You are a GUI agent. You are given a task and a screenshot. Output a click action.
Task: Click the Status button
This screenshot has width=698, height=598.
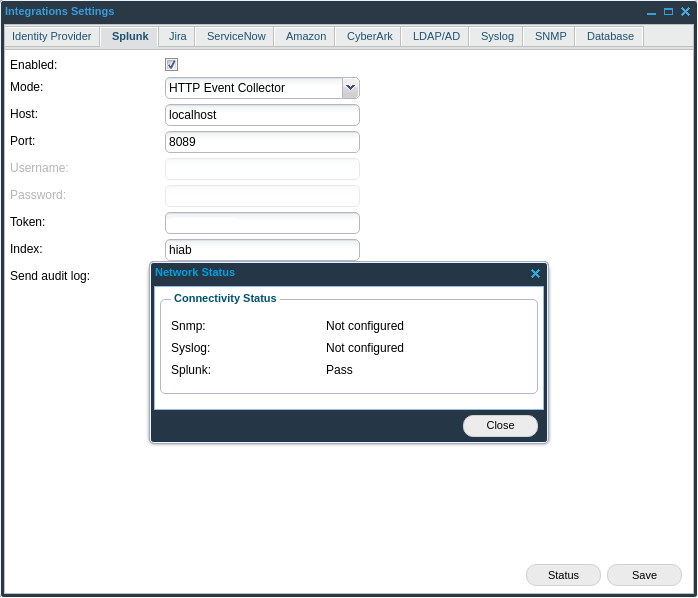click(563, 575)
